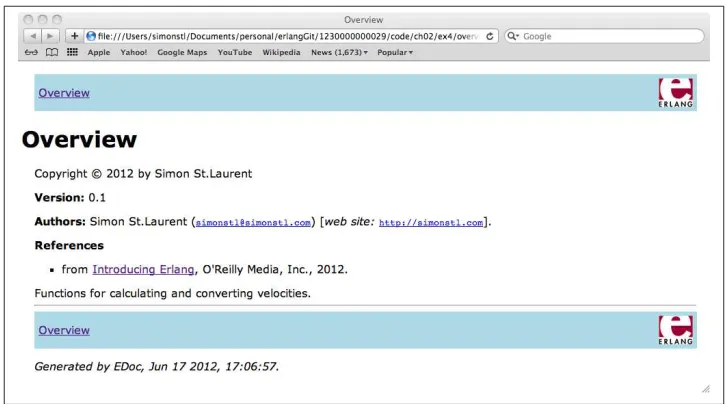The width and height of the screenshot is (726, 404).
Task: Click the bottom Erlang logo
Action: coord(676,330)
